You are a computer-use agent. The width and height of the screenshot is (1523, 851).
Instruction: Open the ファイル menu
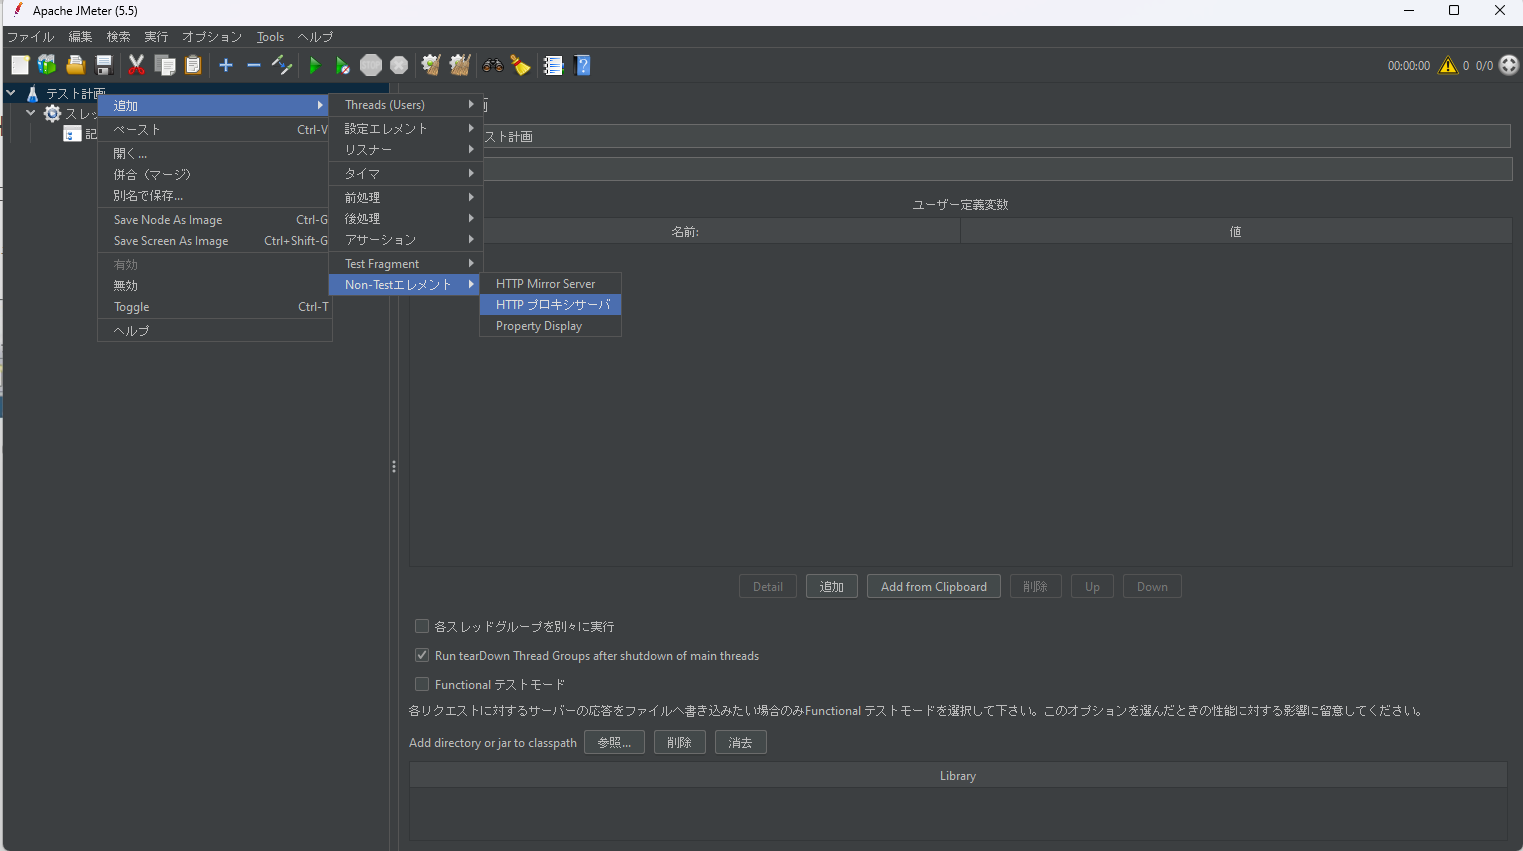coord(31,37)
